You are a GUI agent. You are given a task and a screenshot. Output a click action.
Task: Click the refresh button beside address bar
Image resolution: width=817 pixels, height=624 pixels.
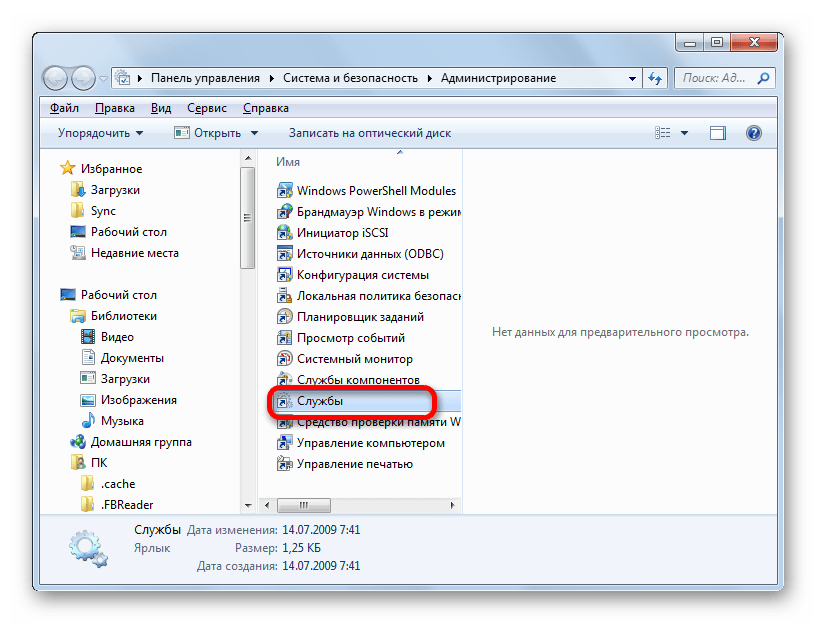[656, 78]
